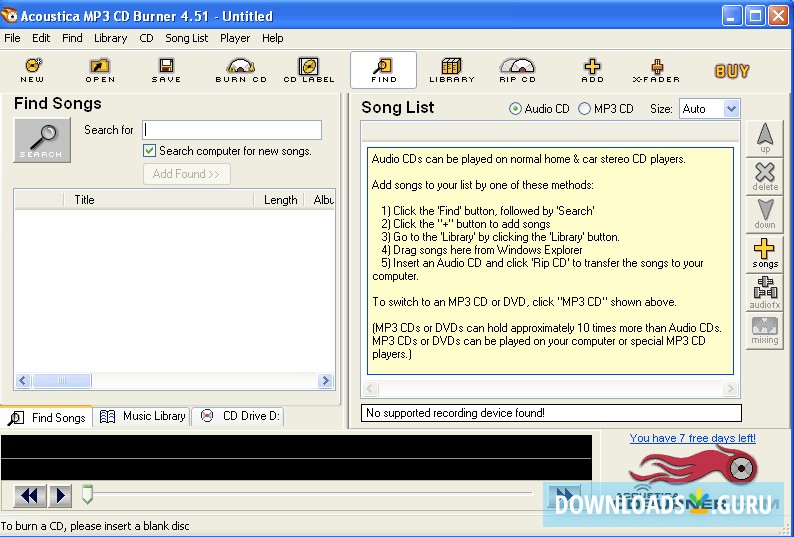Screen dimensions: 794x537
Task: Select the Find toolbar button
Action: click(383, 70)
